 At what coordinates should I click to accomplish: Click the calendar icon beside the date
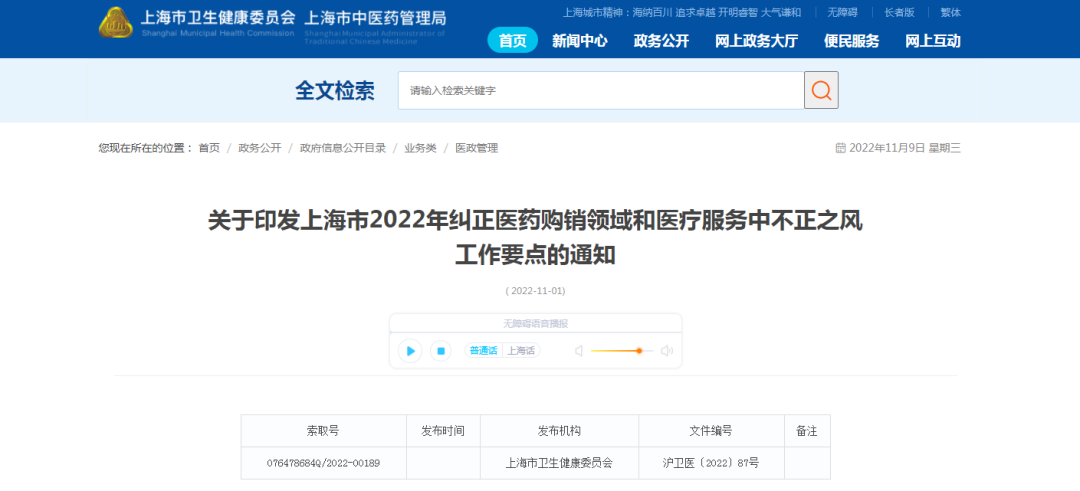(x=840, y=148)
